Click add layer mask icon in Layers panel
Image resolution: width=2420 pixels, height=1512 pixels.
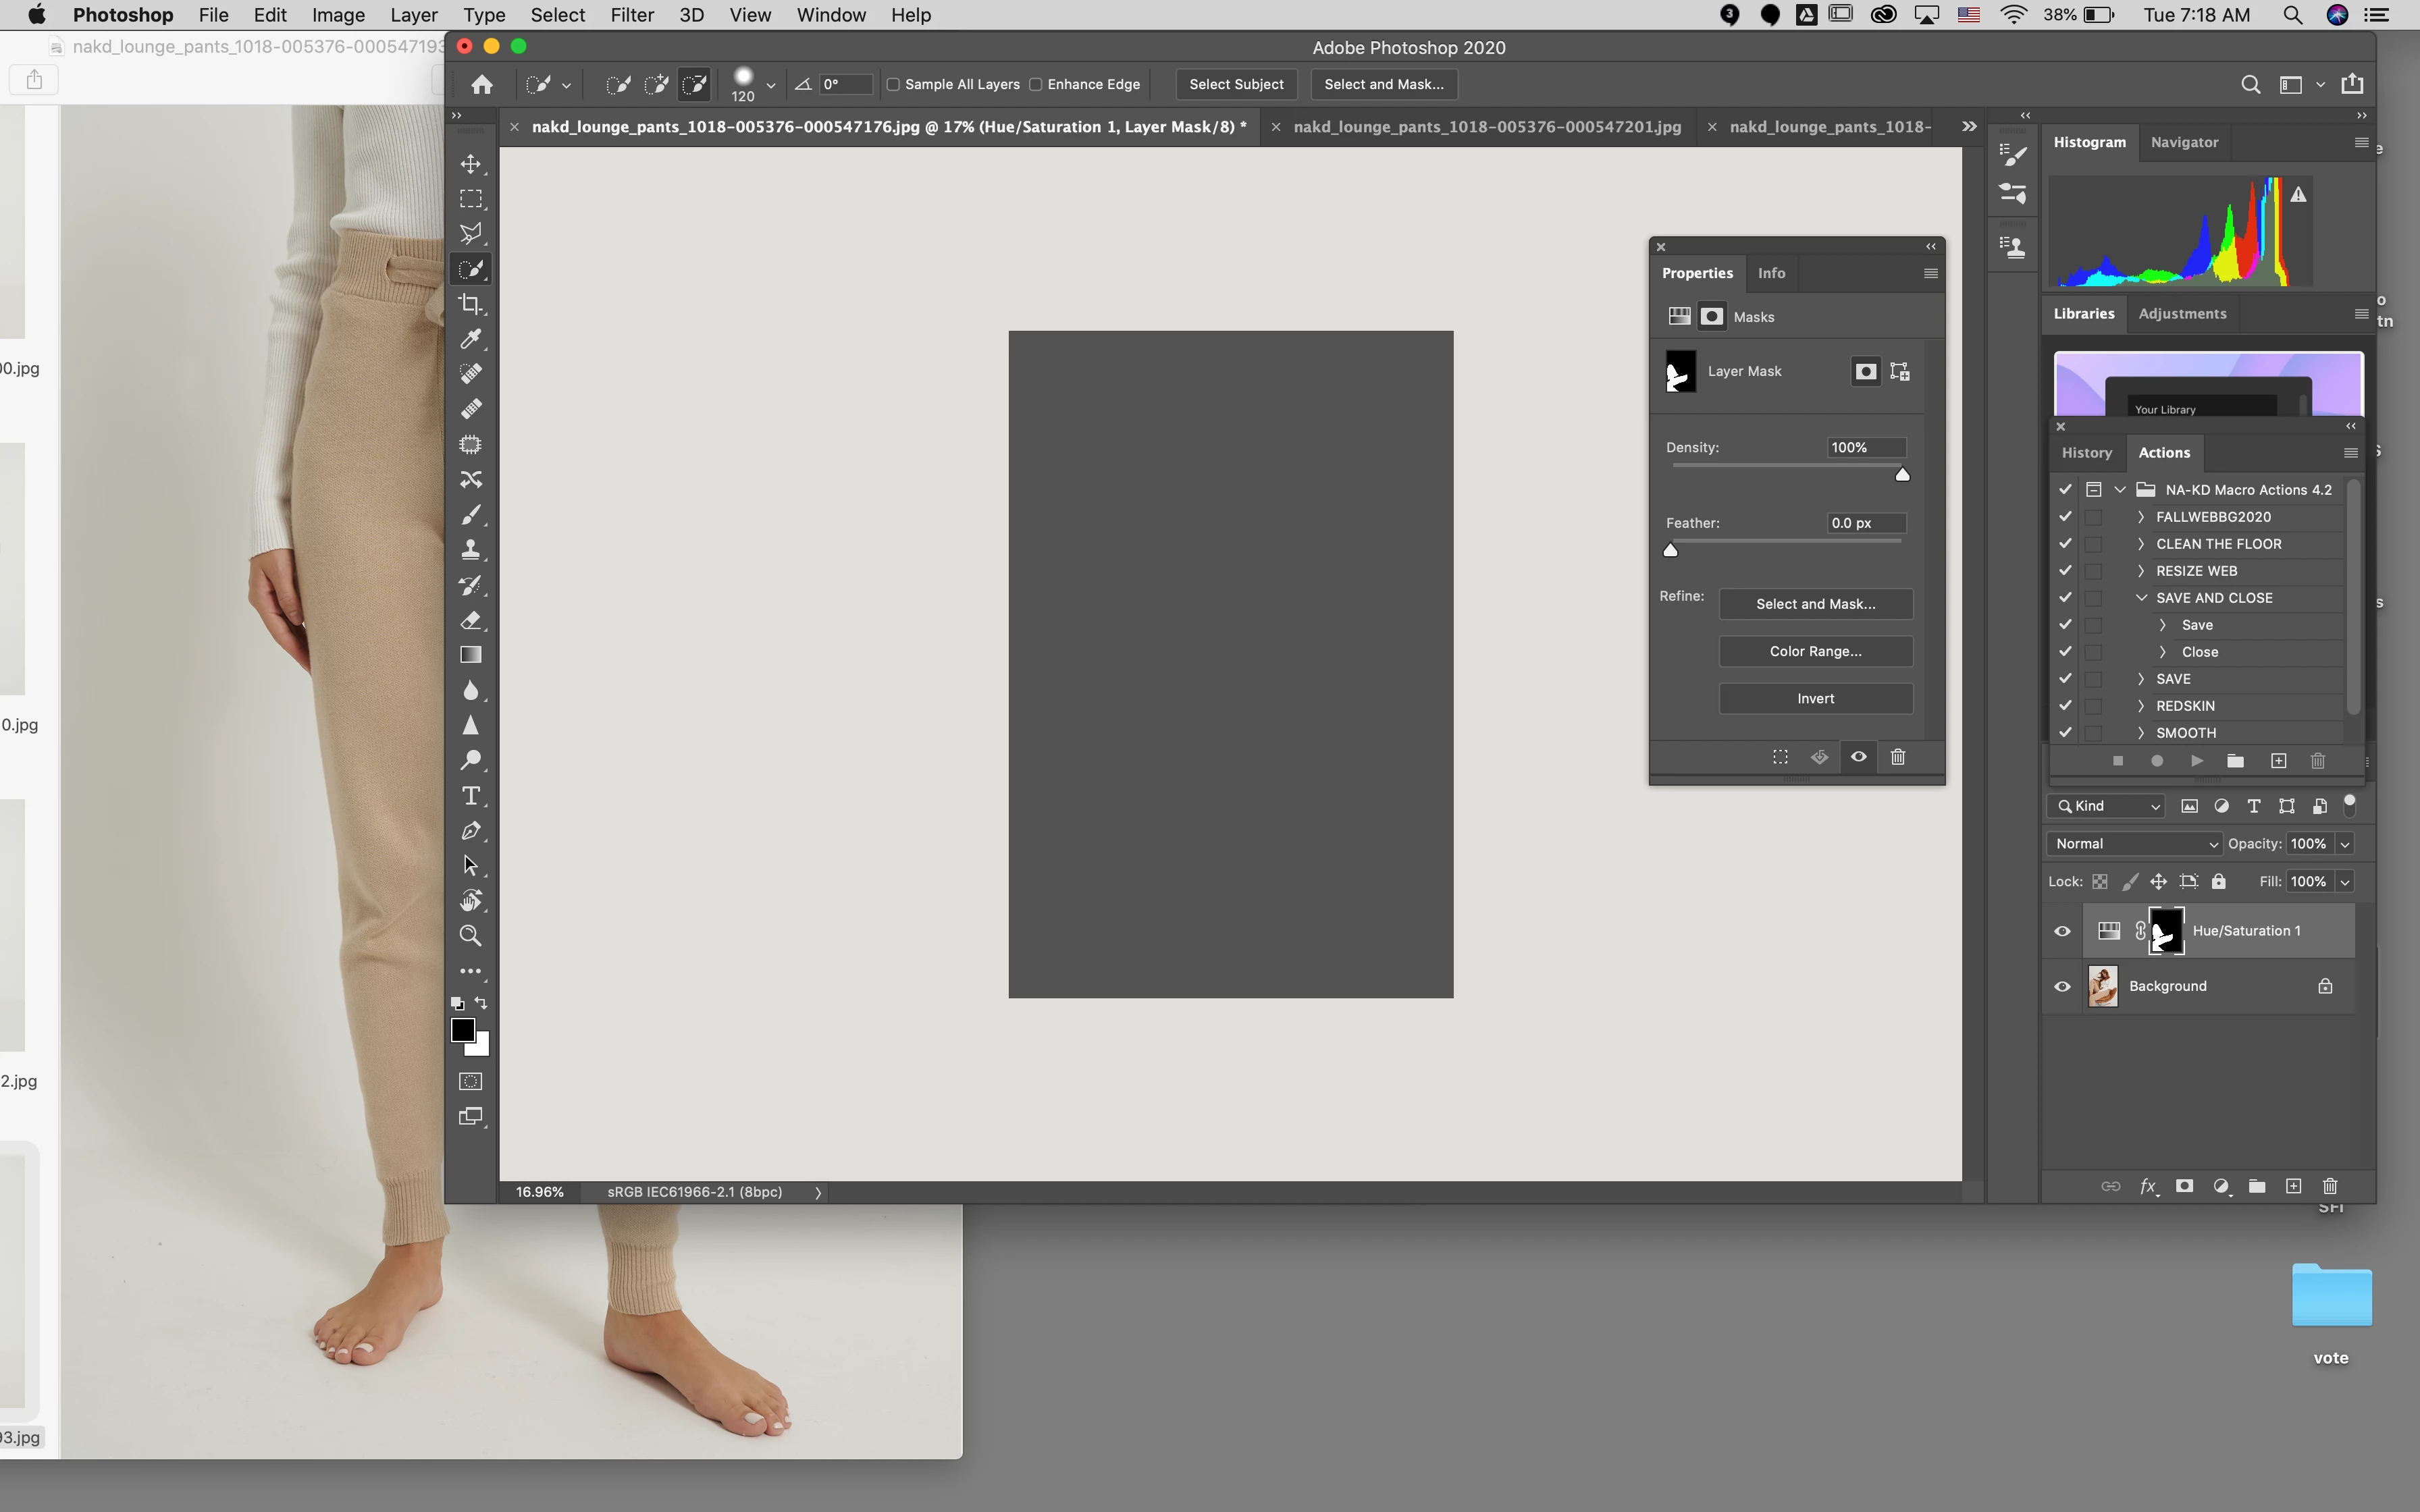(x=2184, y=1186)
